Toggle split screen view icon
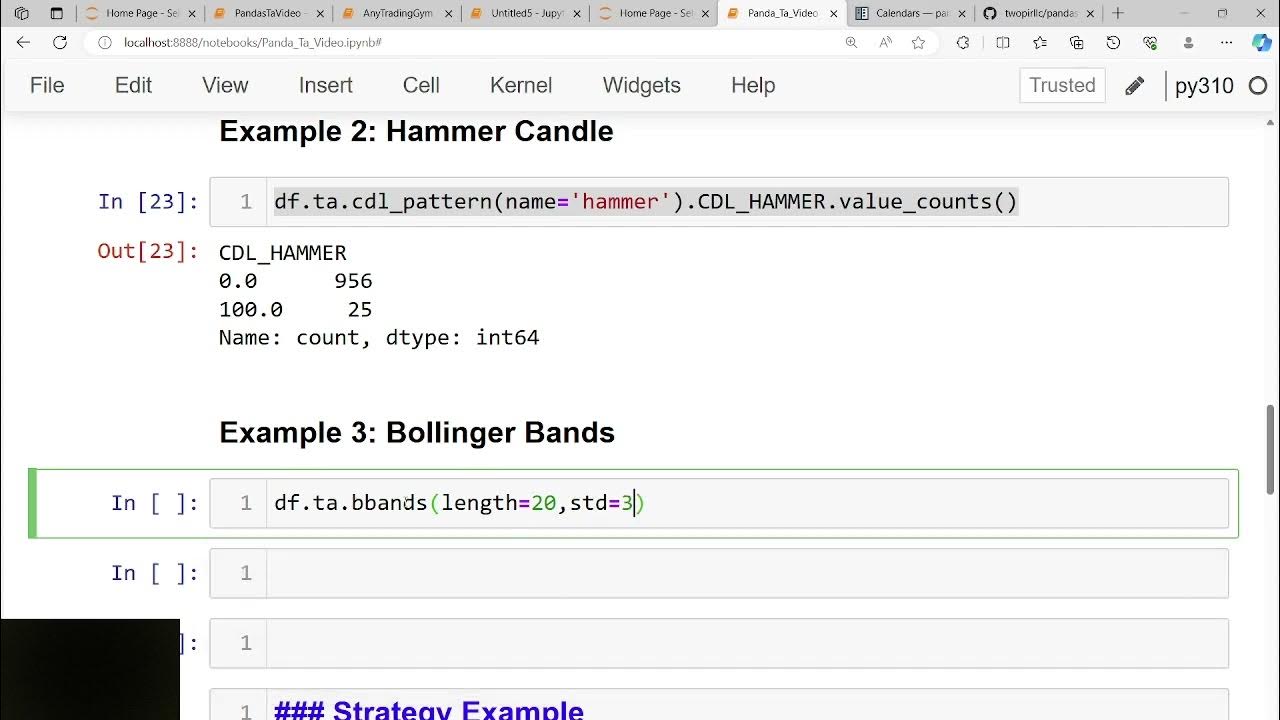1280x720 pixels. click(x=1003, y=43)
